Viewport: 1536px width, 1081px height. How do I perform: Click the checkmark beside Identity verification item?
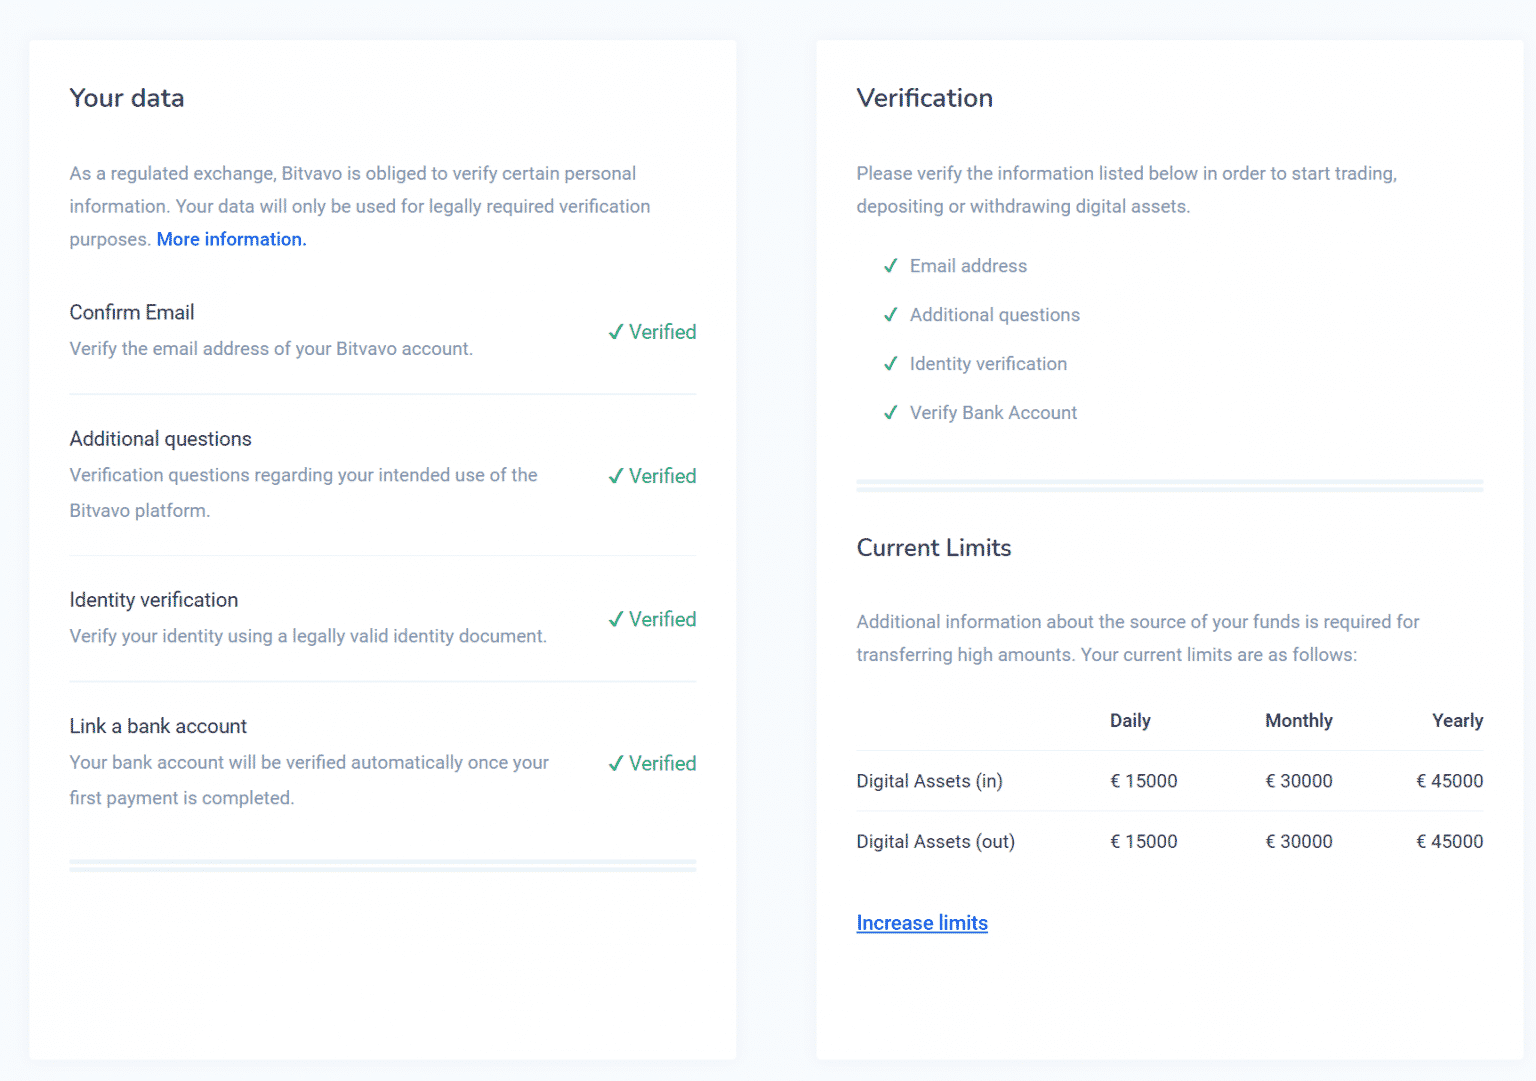click(x=890, y=363)
